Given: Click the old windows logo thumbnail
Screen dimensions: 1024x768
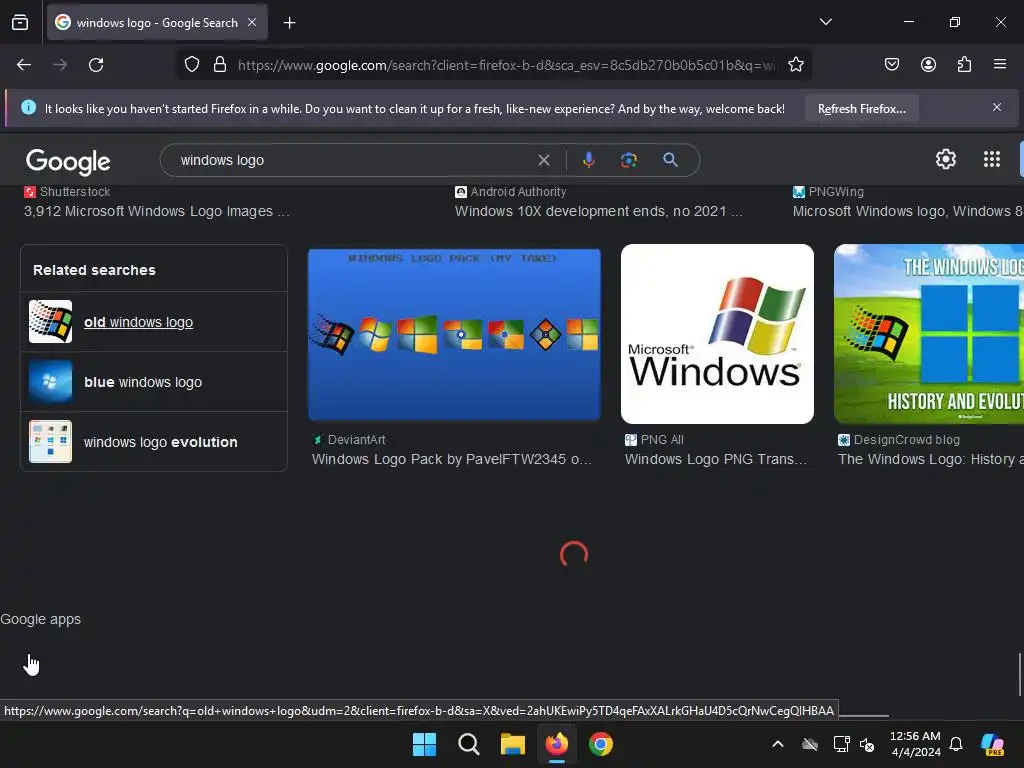Looking at the screenshot, I should point(50,322).
